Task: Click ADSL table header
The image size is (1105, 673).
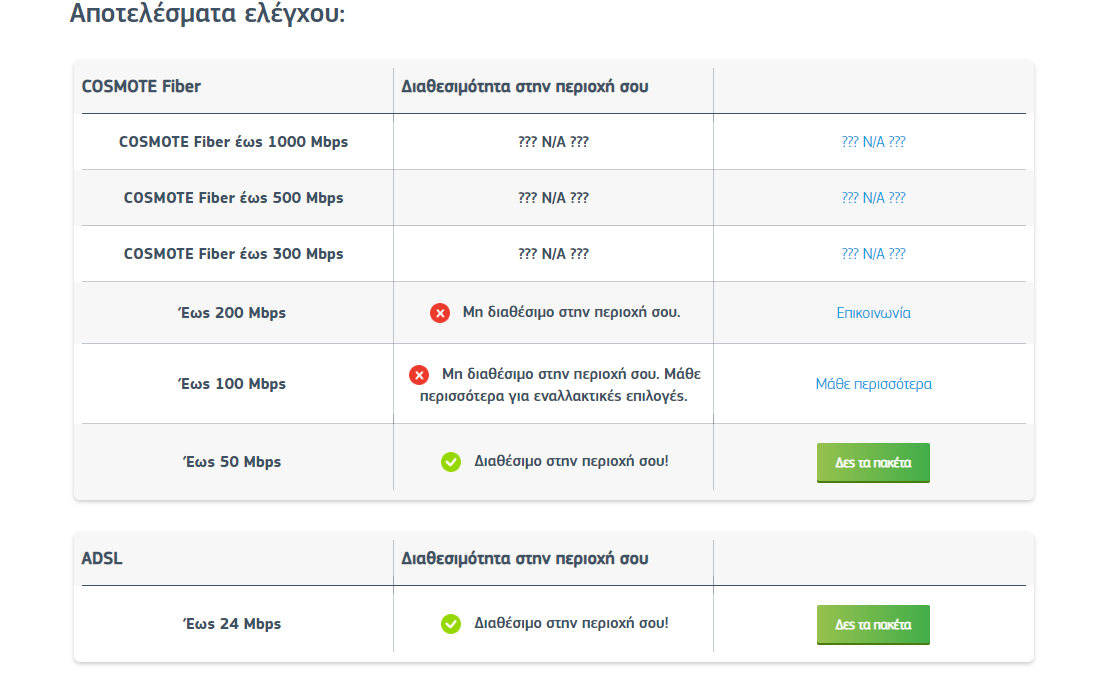Action: point(102,559)
